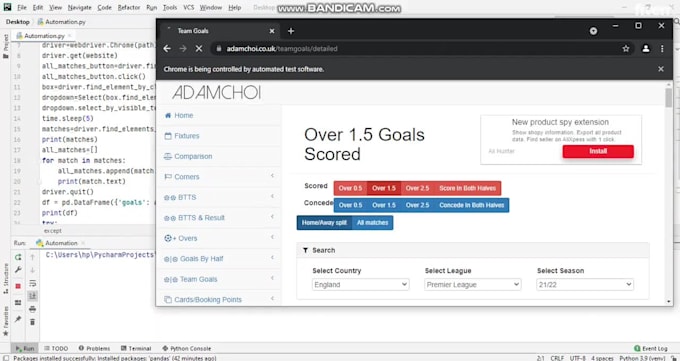Image resolution: width=680 pixels, height=361 pixels.
Task: Switch to Home/Away split view
Action: pos(324,223)
